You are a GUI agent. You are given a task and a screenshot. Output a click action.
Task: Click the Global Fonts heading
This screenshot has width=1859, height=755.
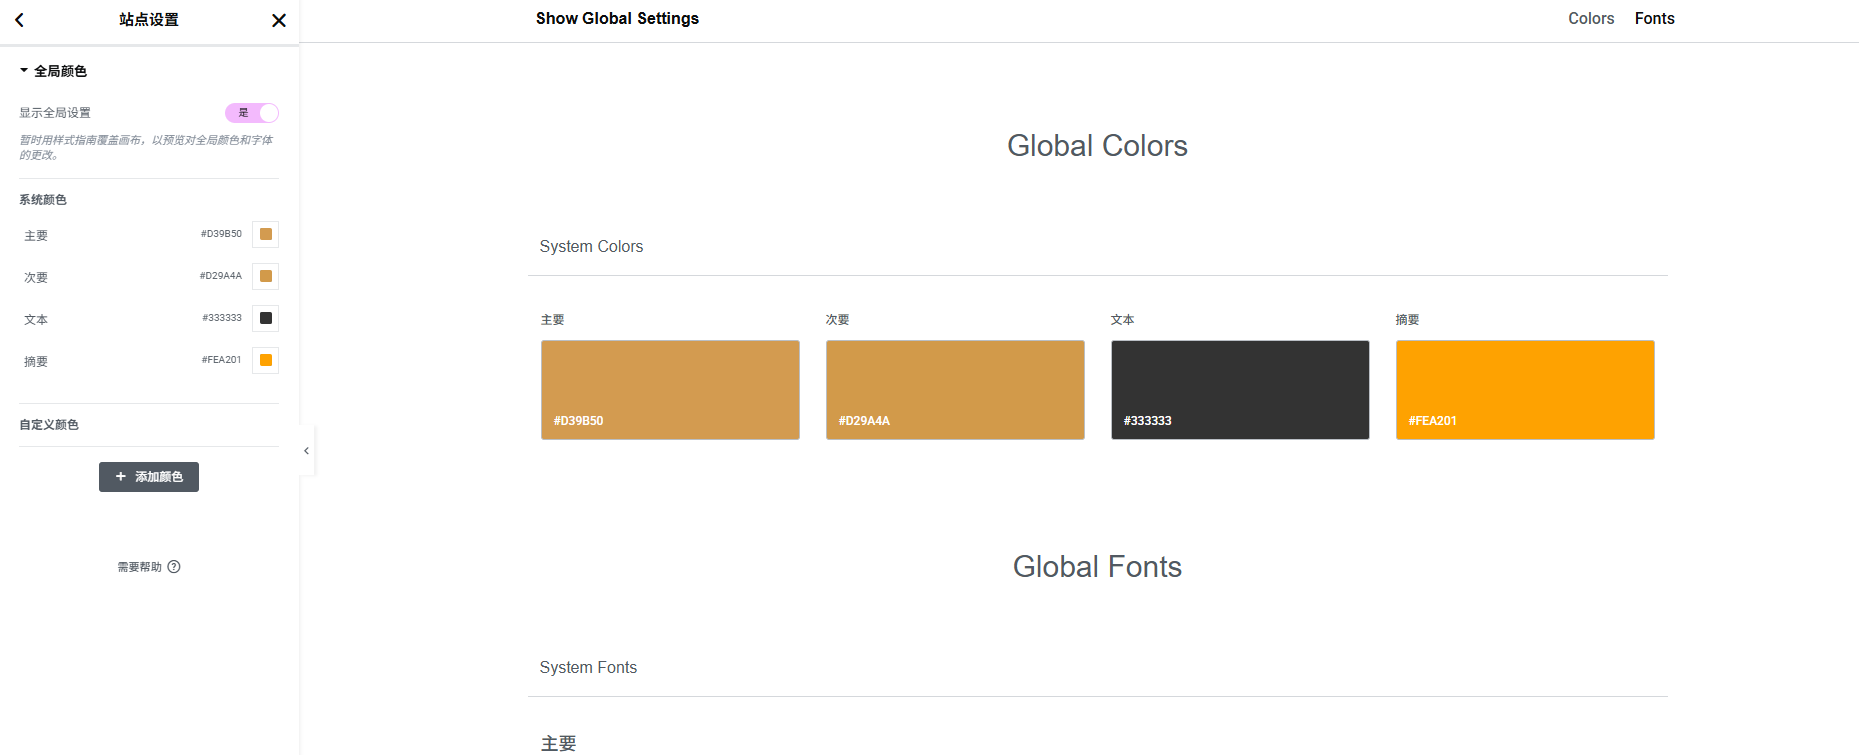[x=1097, y=567]
